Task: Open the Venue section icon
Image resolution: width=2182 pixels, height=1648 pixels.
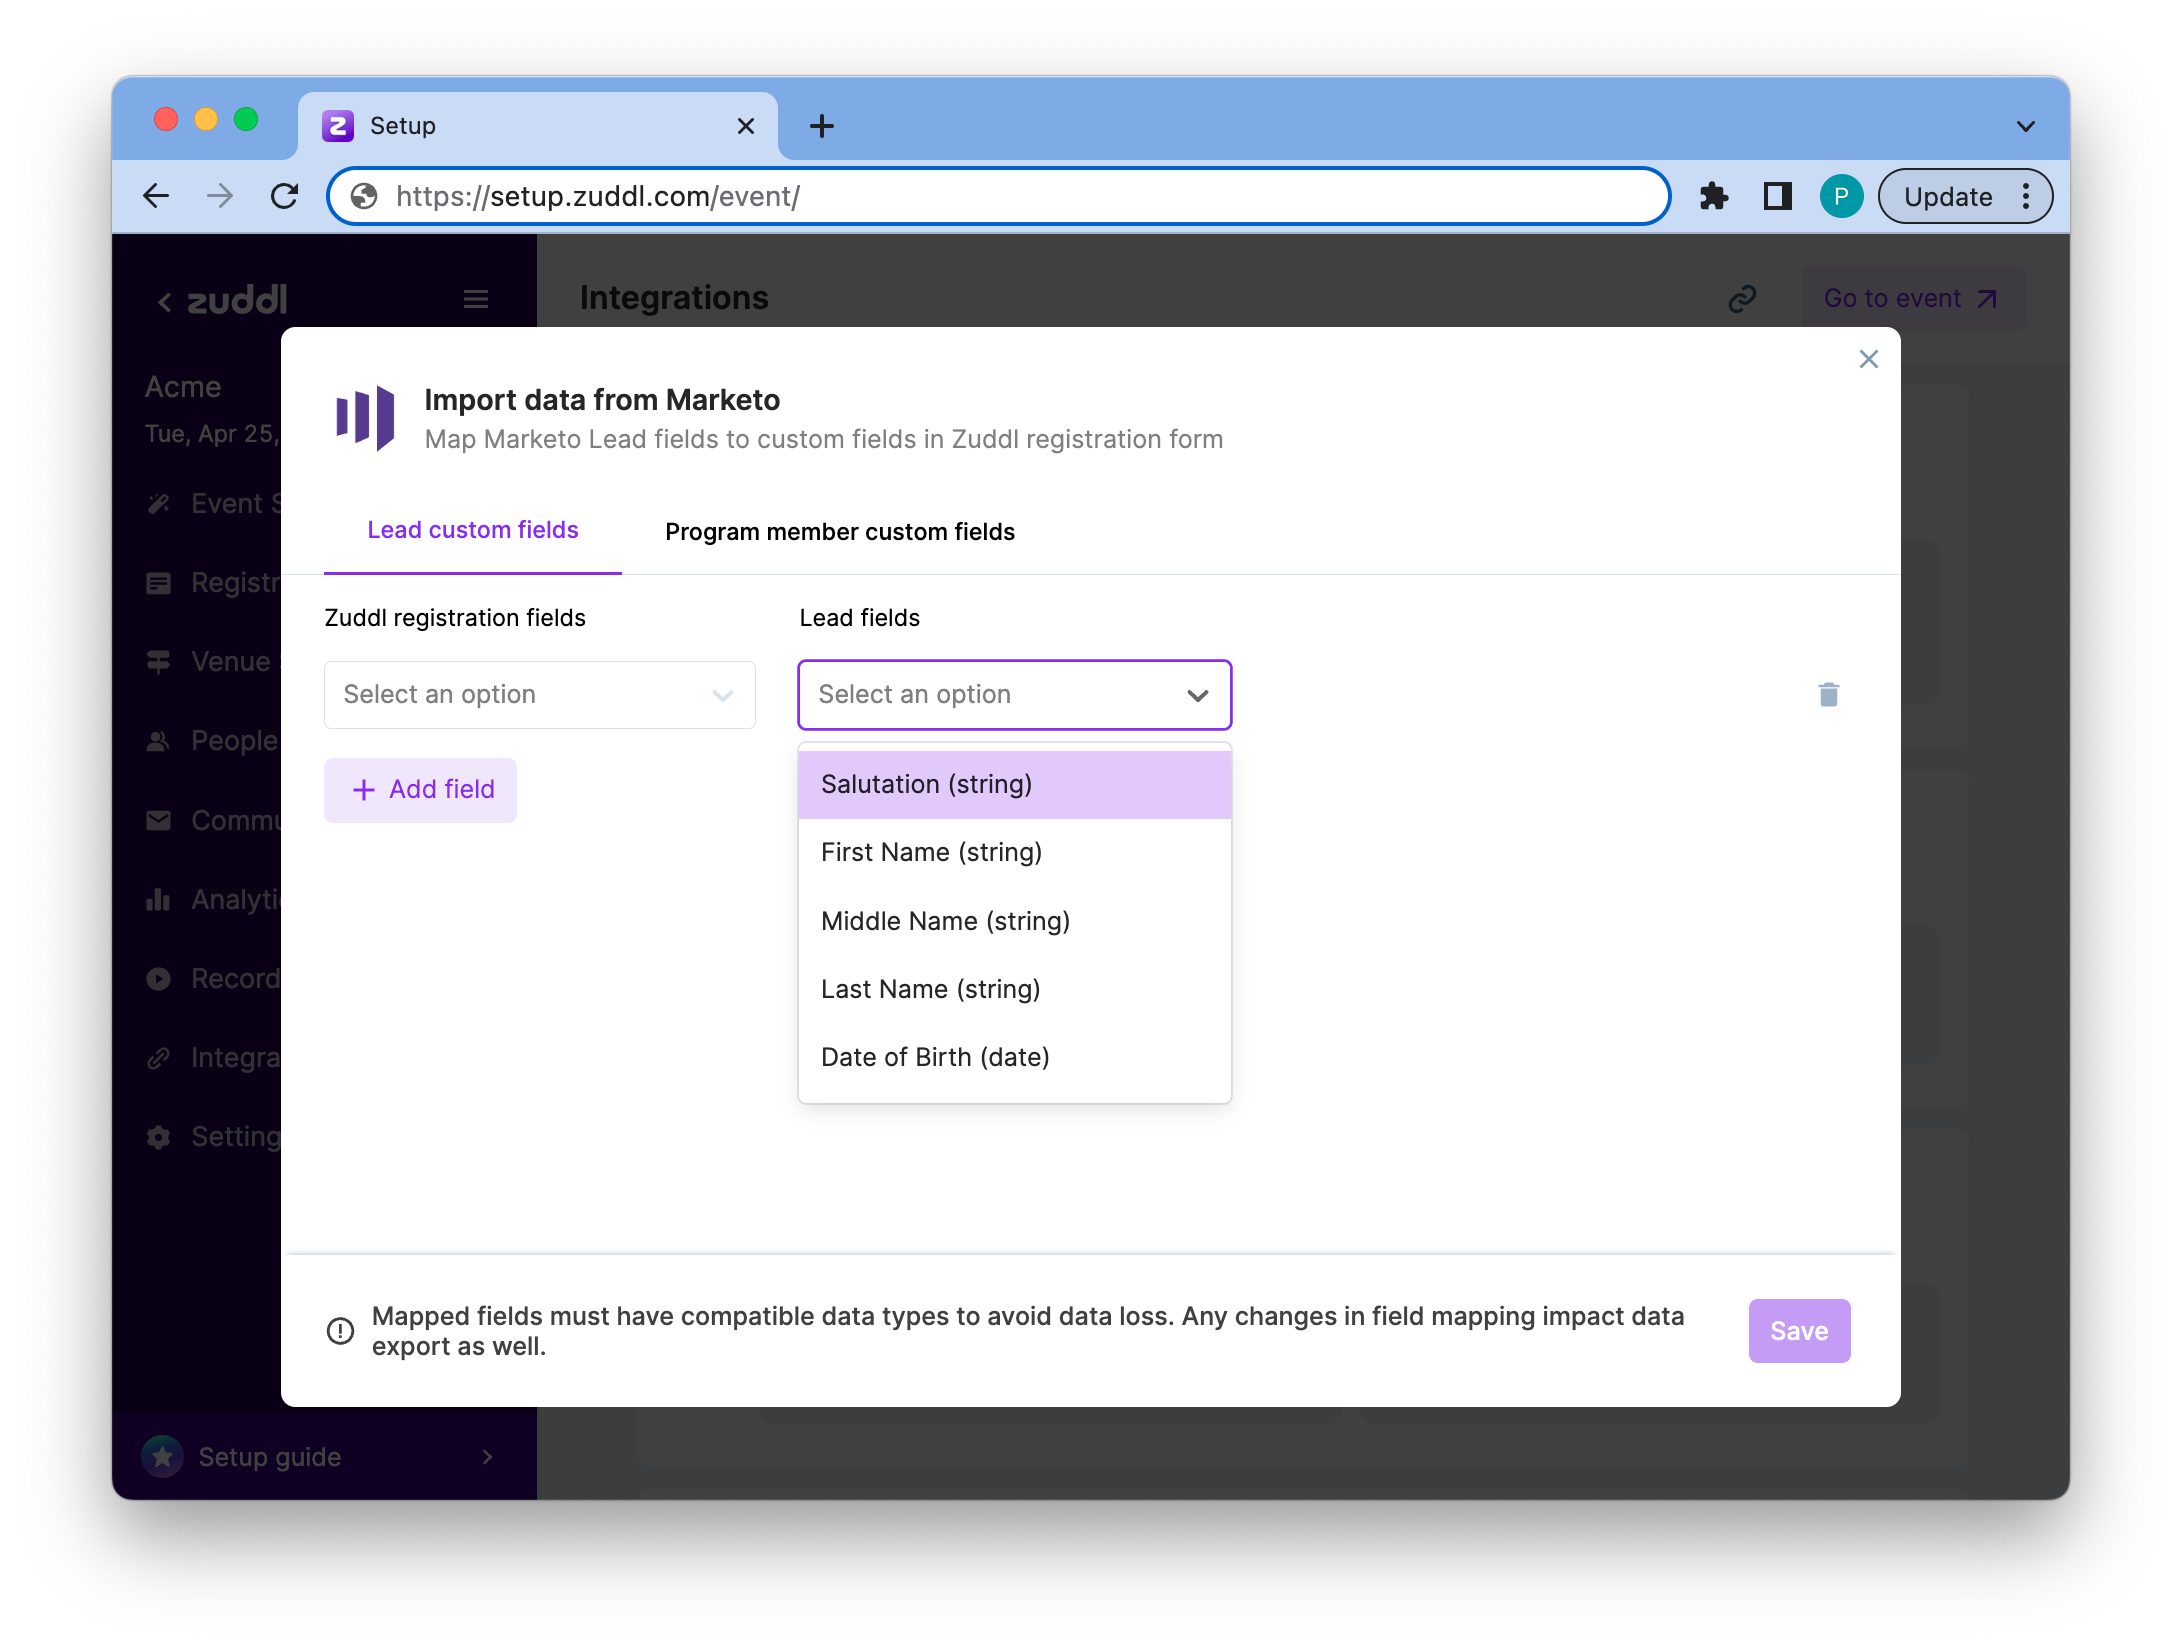Action: tap(159, 661)
